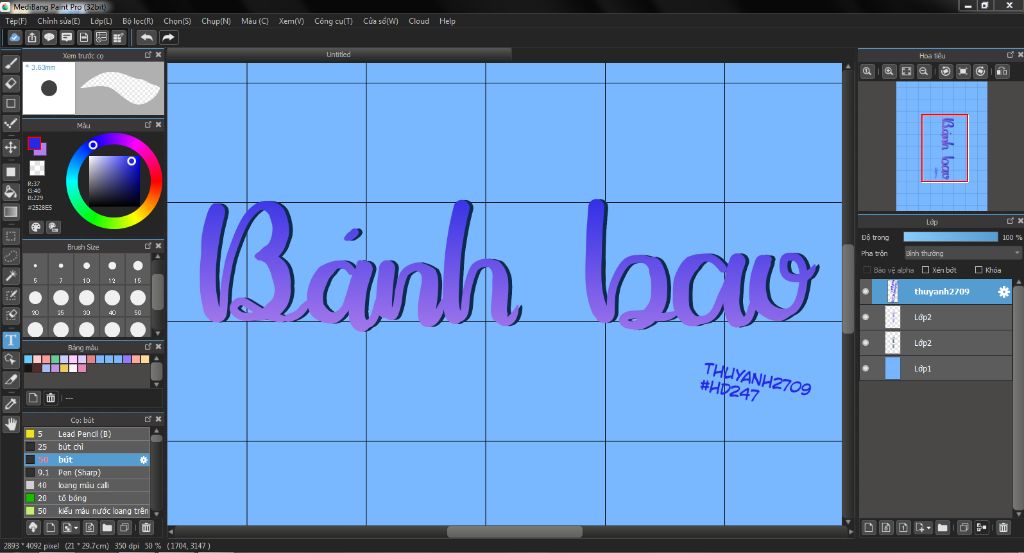The height and width of the screenshot is (553, 1024).
Task: Select the transparent color swatch
Action: click(x=37, y=168)
